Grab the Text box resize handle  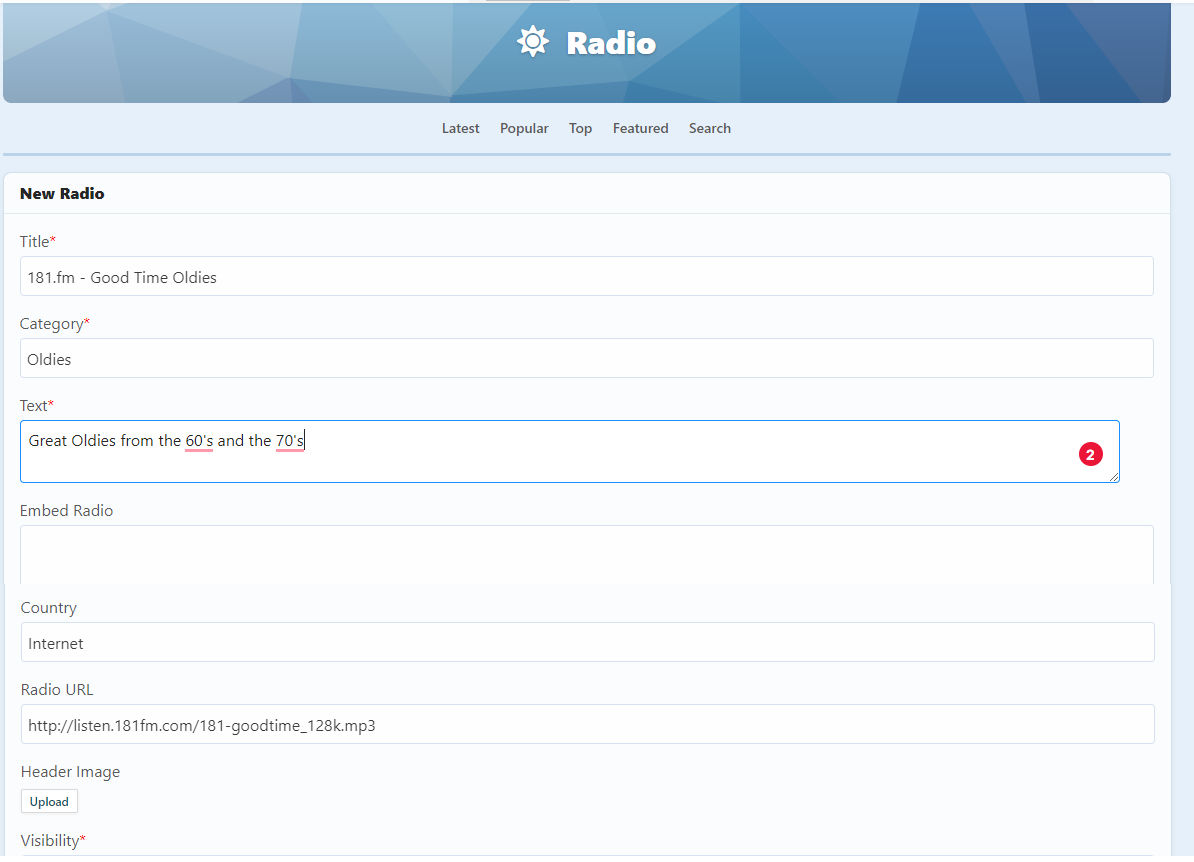[x=1114, y=478]
